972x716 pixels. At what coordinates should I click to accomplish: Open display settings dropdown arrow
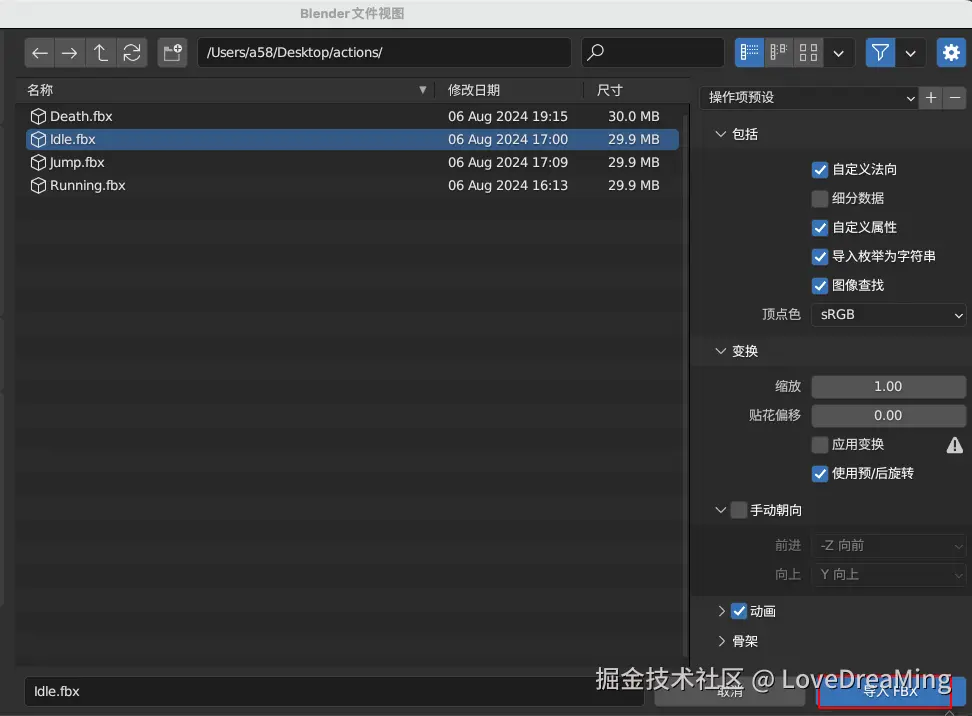click(839, 53)
